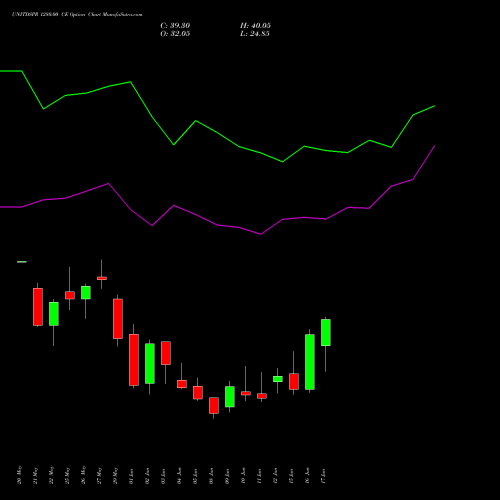Click the green candlestick for 02 Jun
This screenshot has width=500, height=500.
(x=150, y=363)
